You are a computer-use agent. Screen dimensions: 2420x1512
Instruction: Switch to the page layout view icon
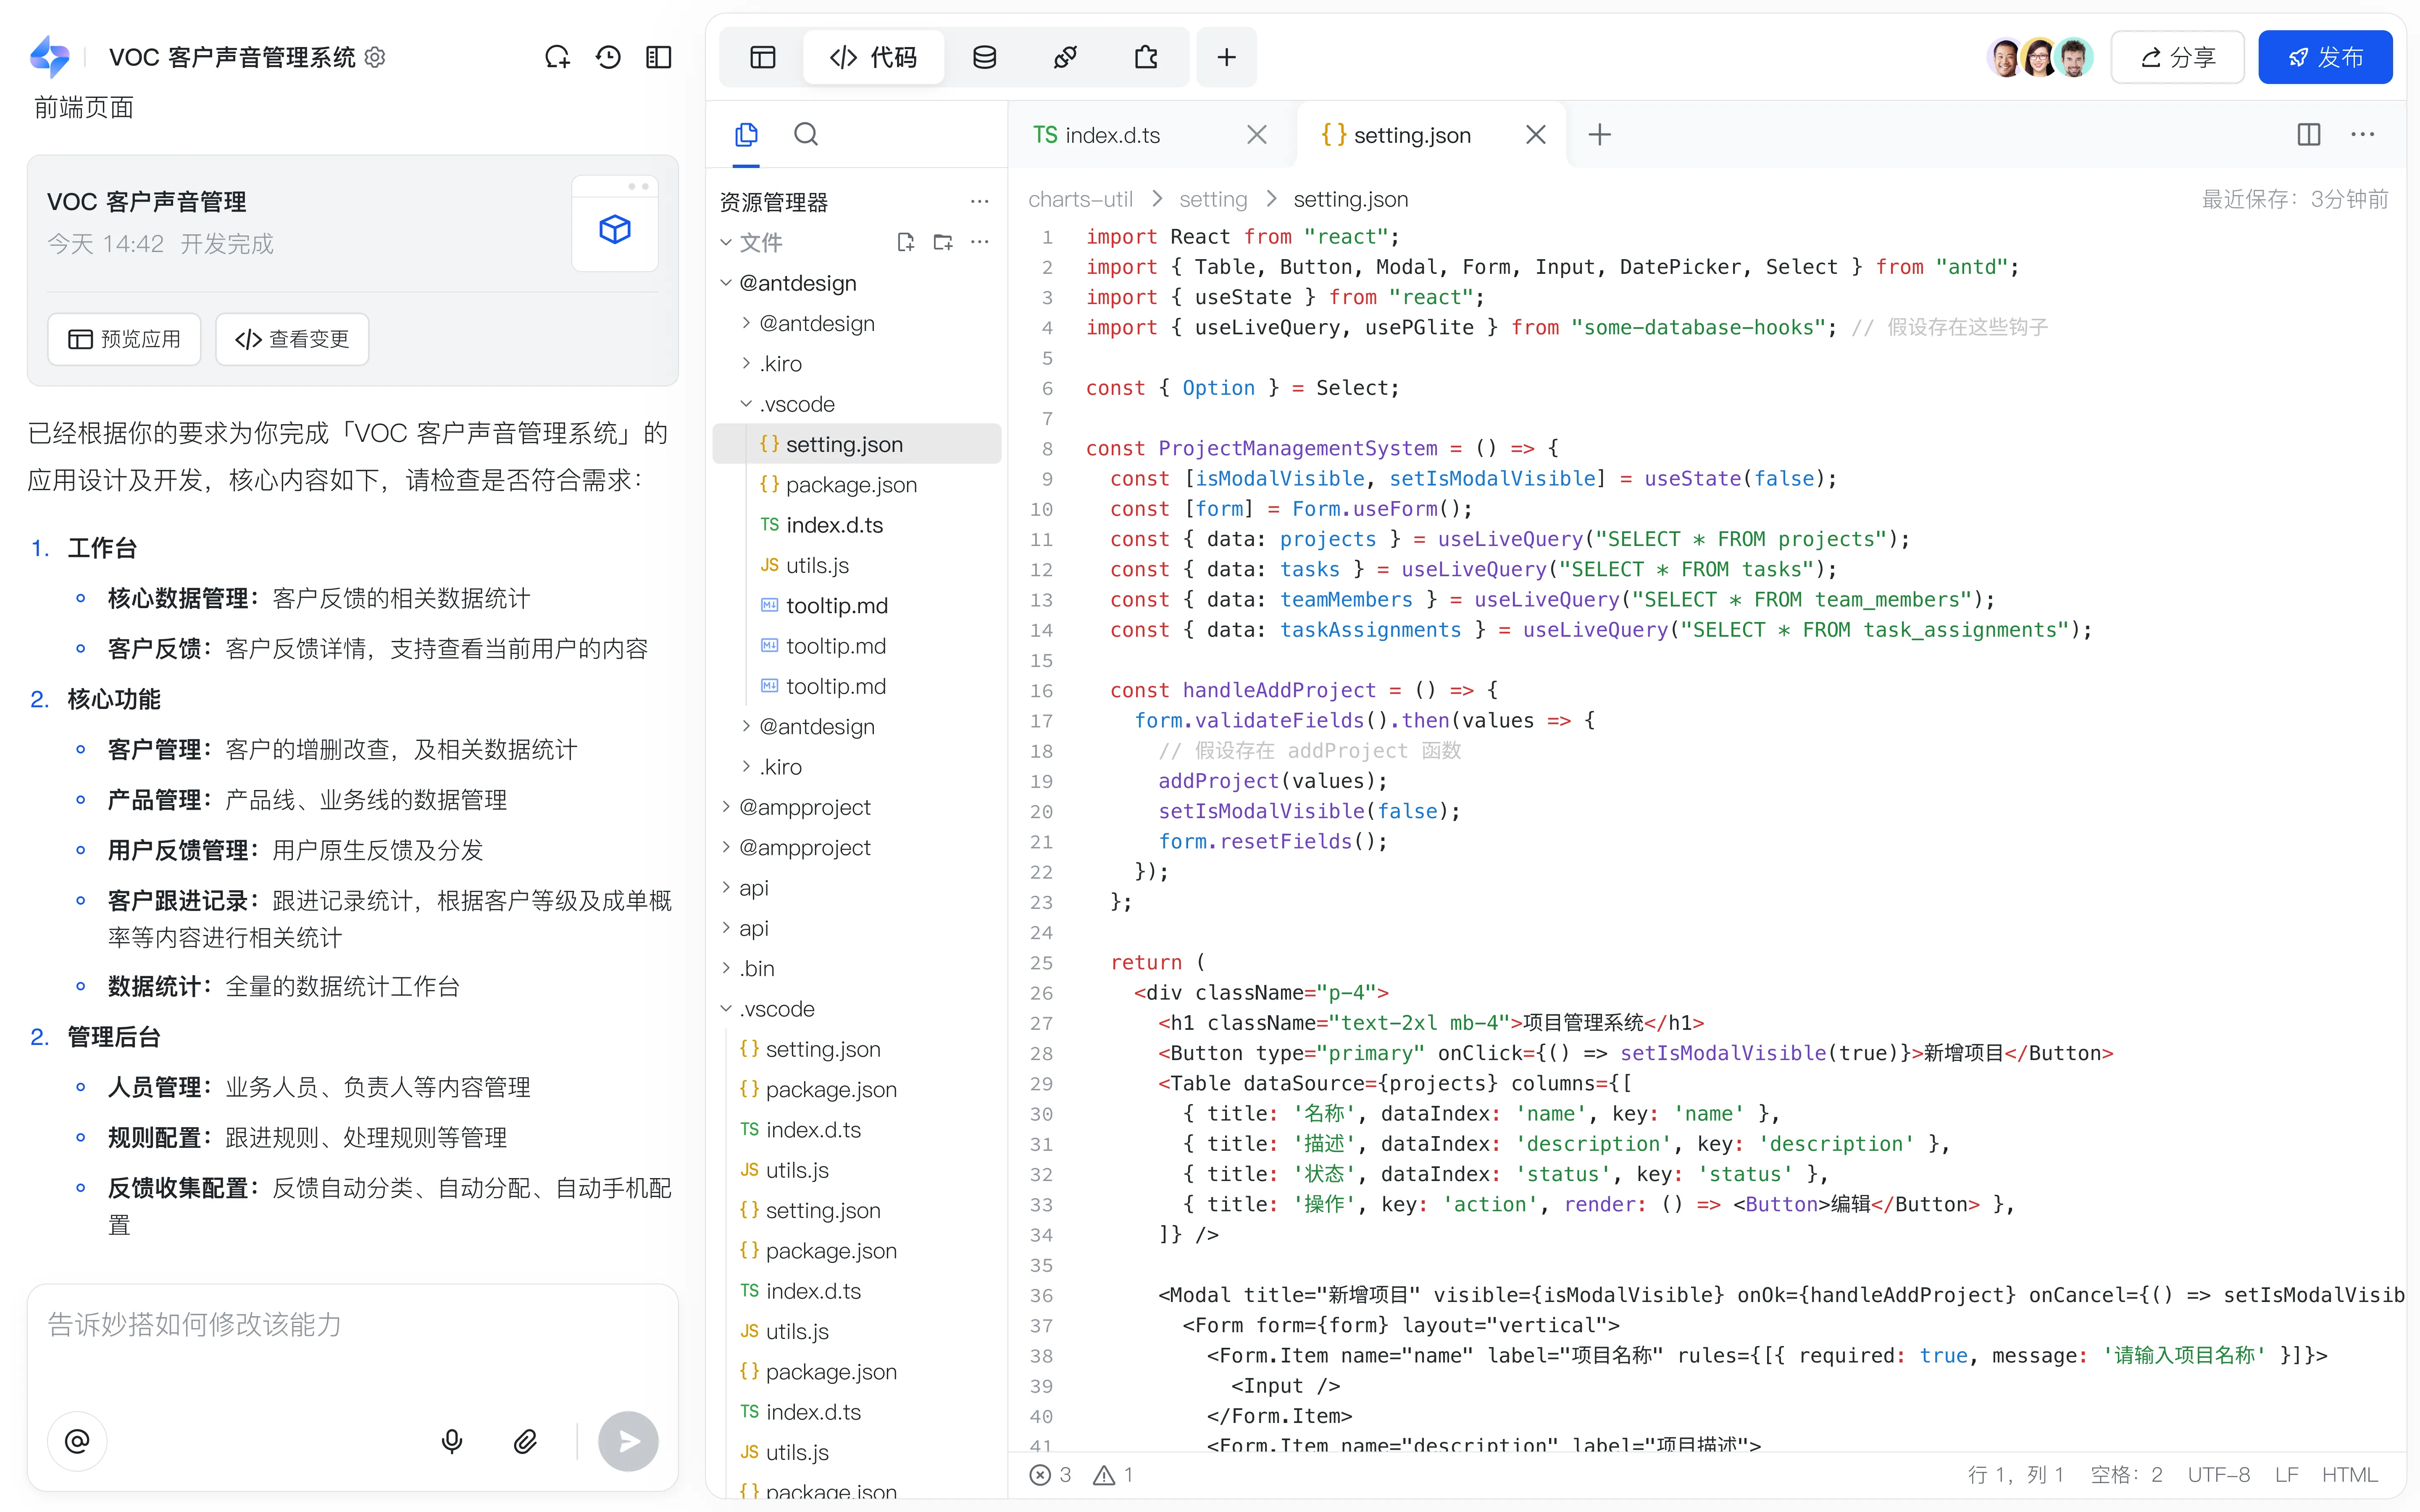coord(763,58)
